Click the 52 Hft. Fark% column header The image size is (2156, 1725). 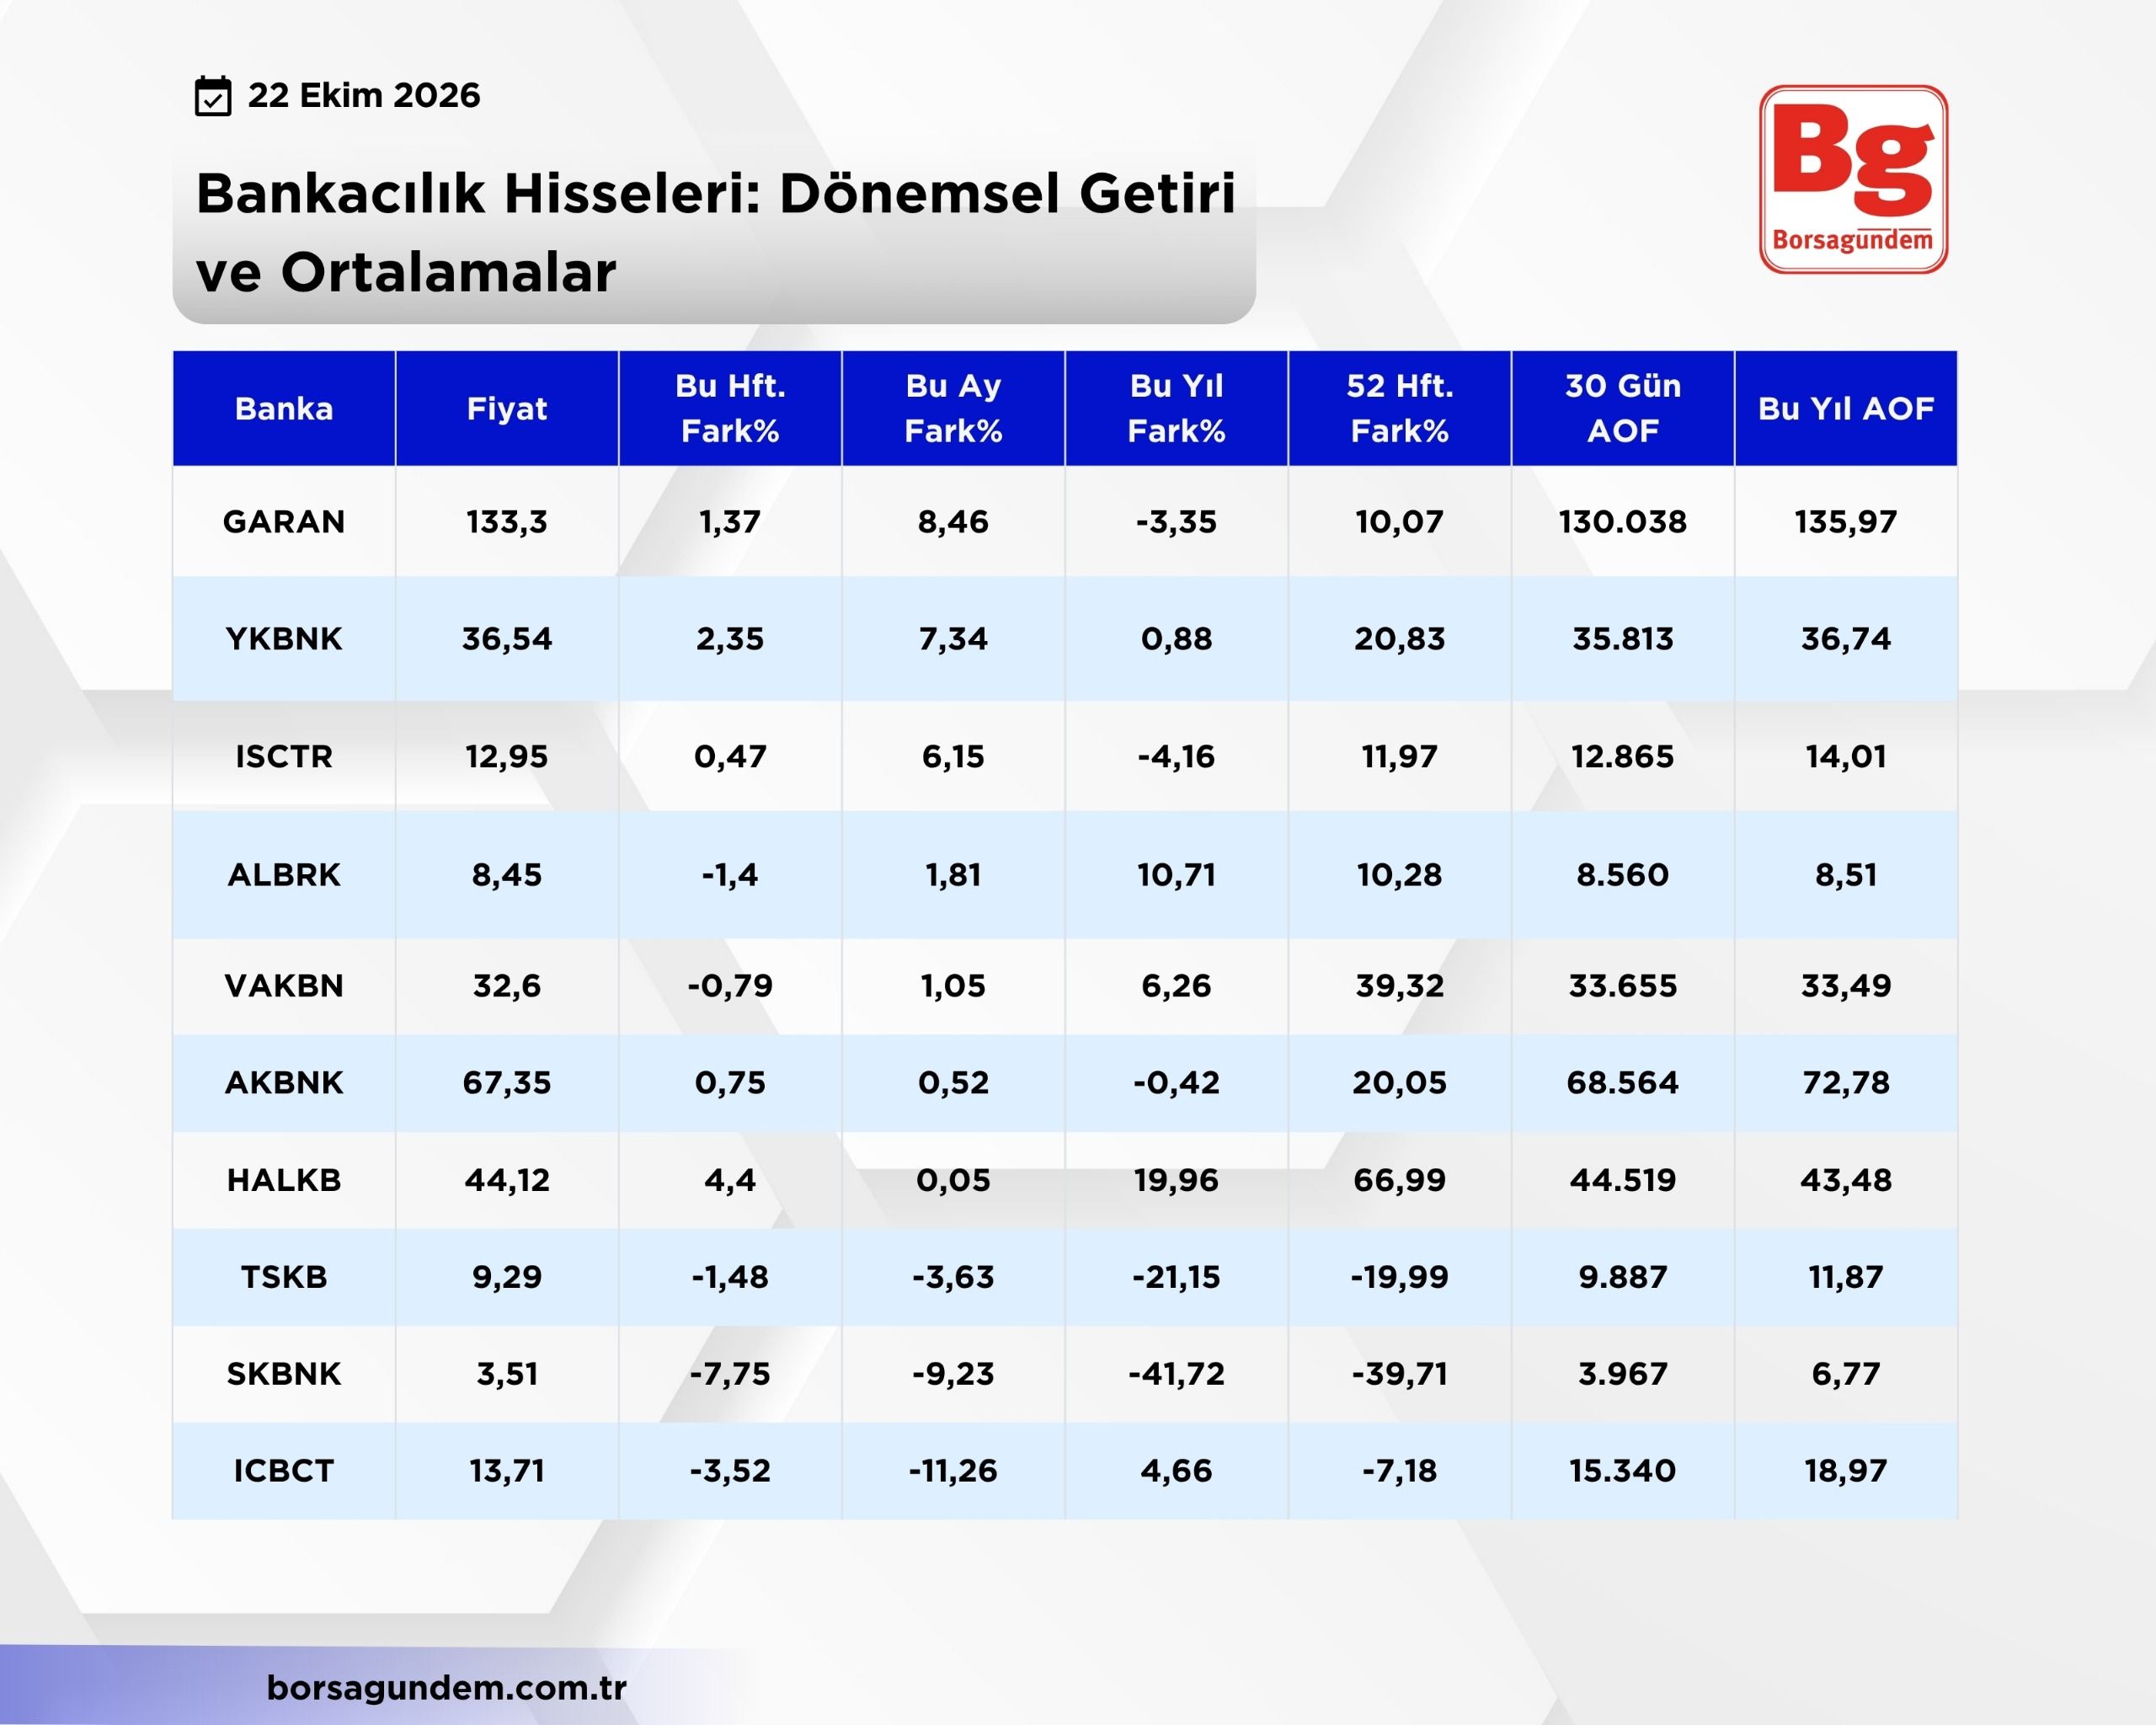pyautogui.click(x=1399, y=408)
